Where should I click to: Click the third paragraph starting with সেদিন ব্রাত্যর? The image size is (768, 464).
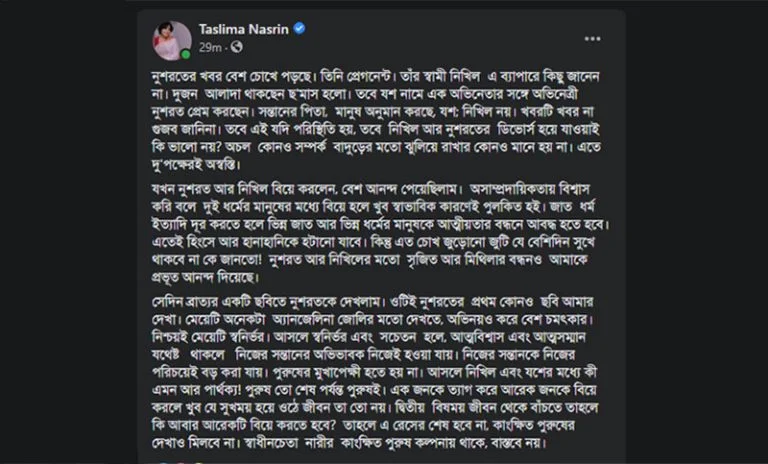coord(375,372)
